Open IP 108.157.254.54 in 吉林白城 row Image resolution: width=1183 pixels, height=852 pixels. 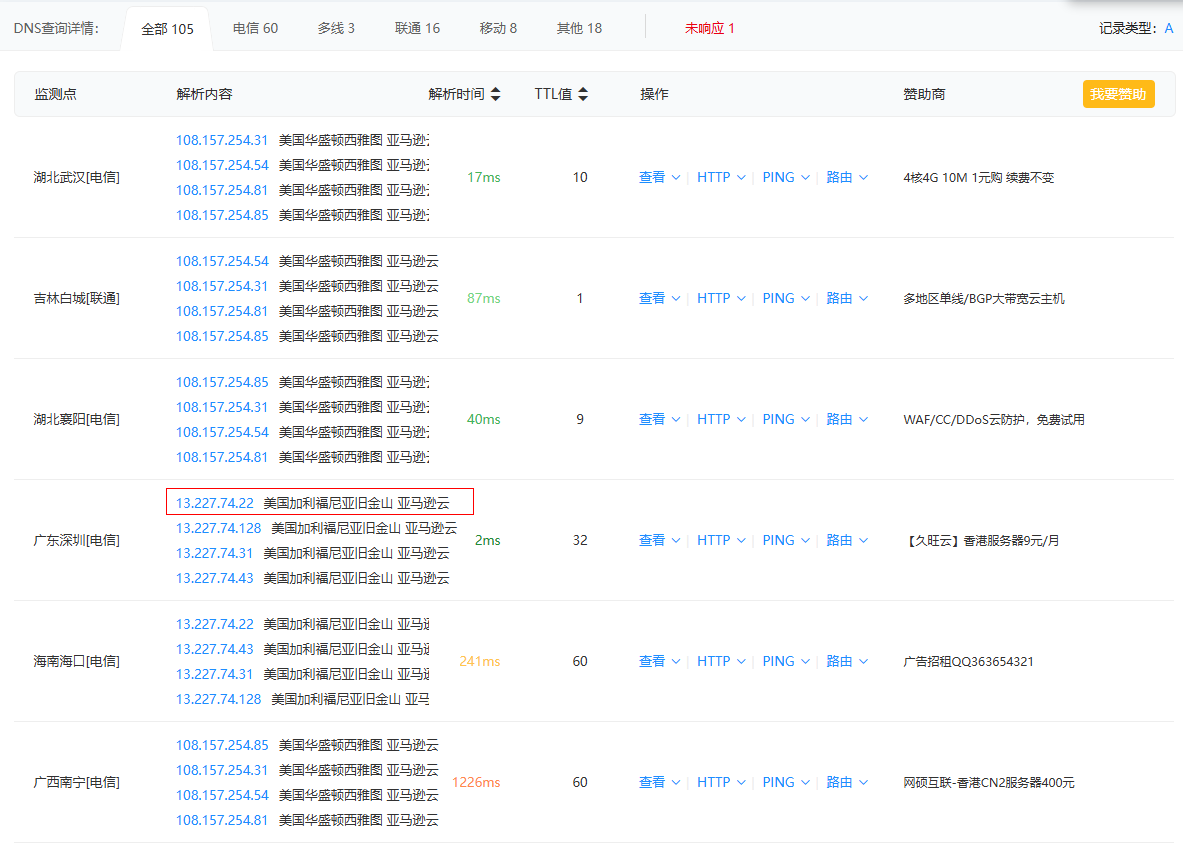pyautogui.click(x=222, y=261)
